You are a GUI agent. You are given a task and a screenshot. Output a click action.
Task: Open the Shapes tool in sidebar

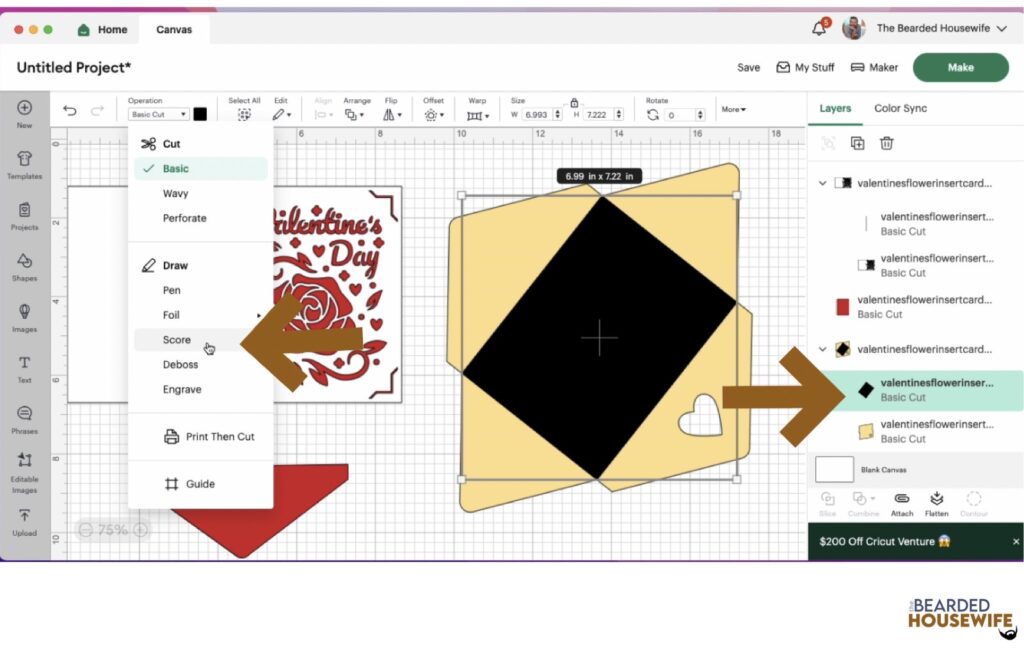point(24,265)
